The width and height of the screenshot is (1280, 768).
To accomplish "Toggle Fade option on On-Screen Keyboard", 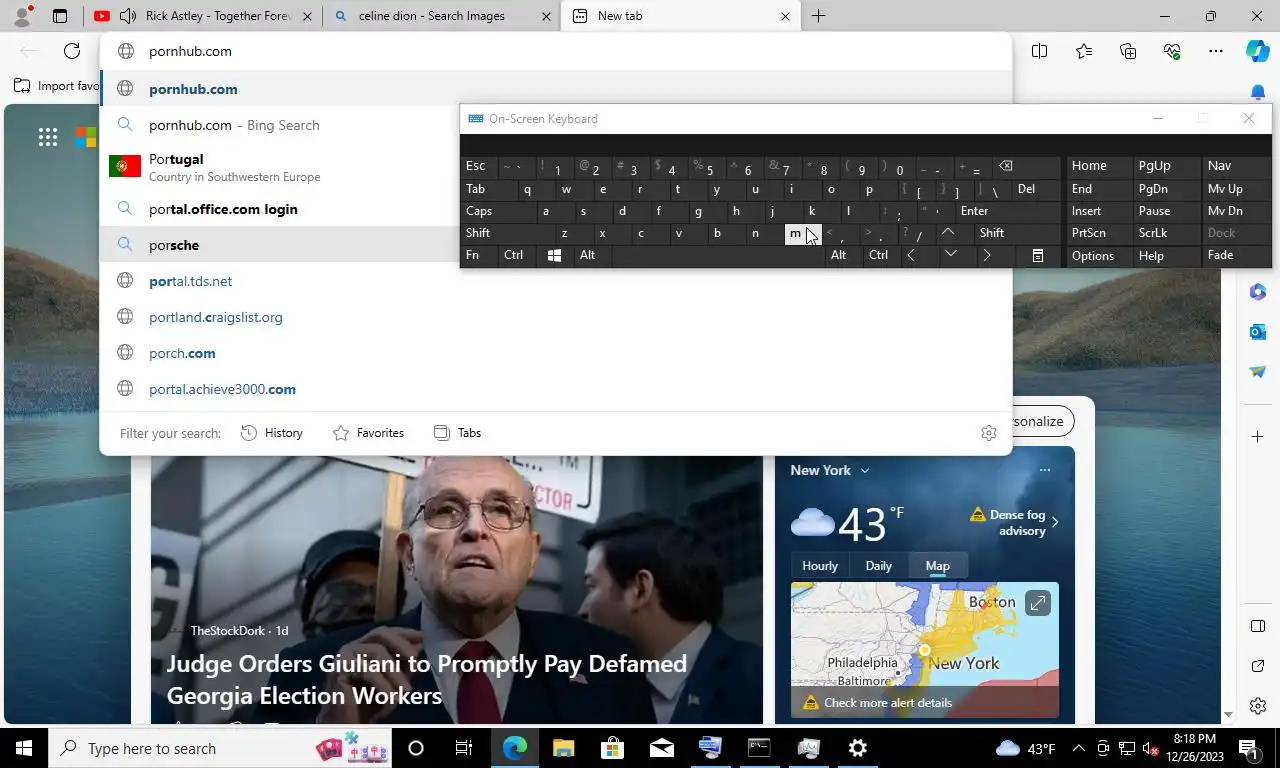I will click(1236, 255).
